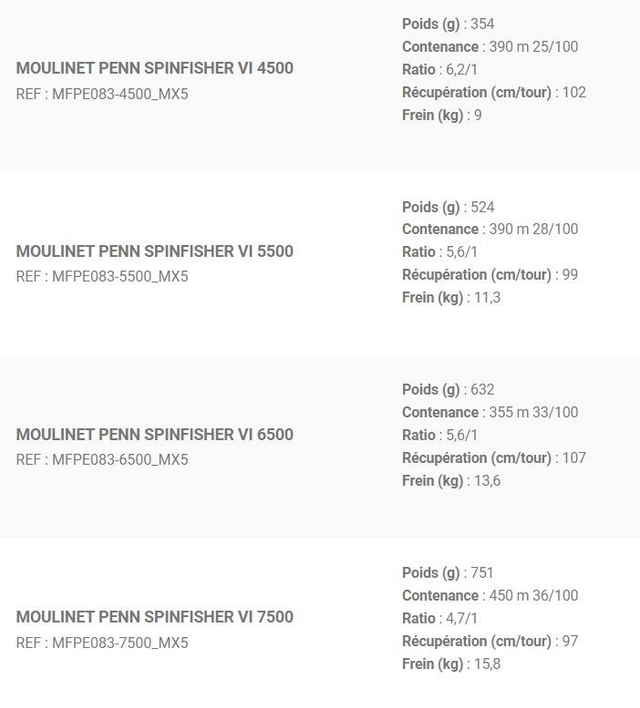
Task: Select the Contenance 355 m 33/100 line
Action: click(x=490, y=412)
